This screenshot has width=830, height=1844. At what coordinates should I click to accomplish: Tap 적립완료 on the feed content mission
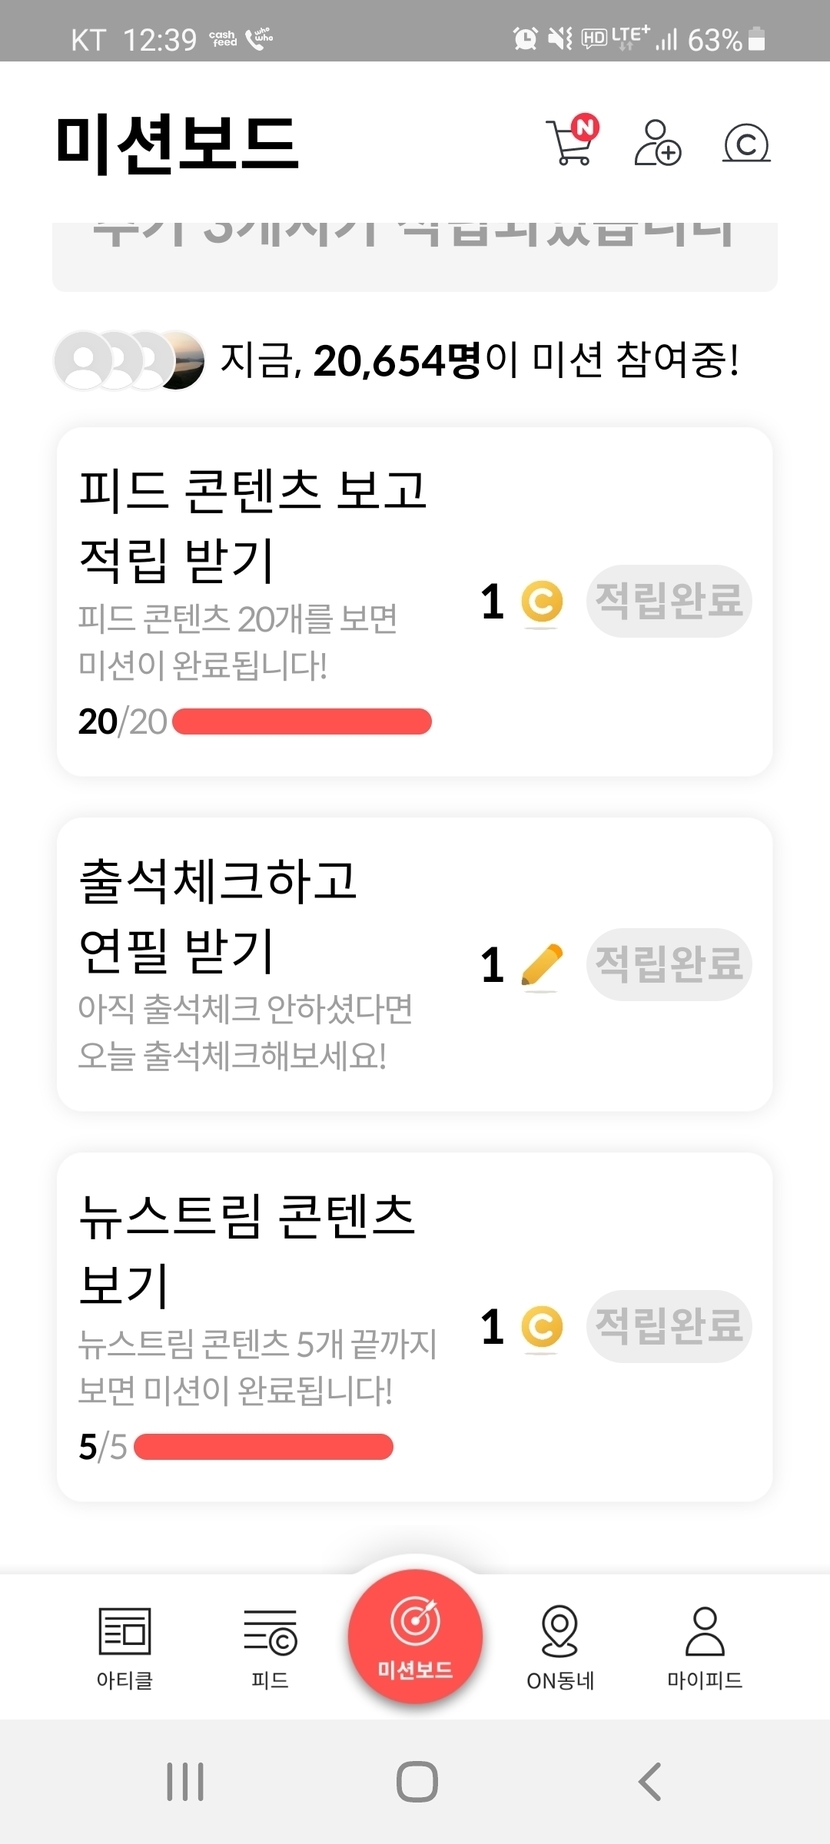coord(669,601)
